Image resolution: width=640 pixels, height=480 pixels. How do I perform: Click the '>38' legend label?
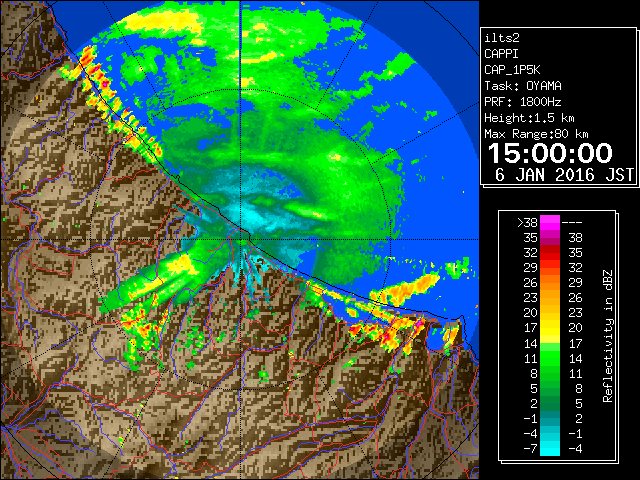(527, 222)
